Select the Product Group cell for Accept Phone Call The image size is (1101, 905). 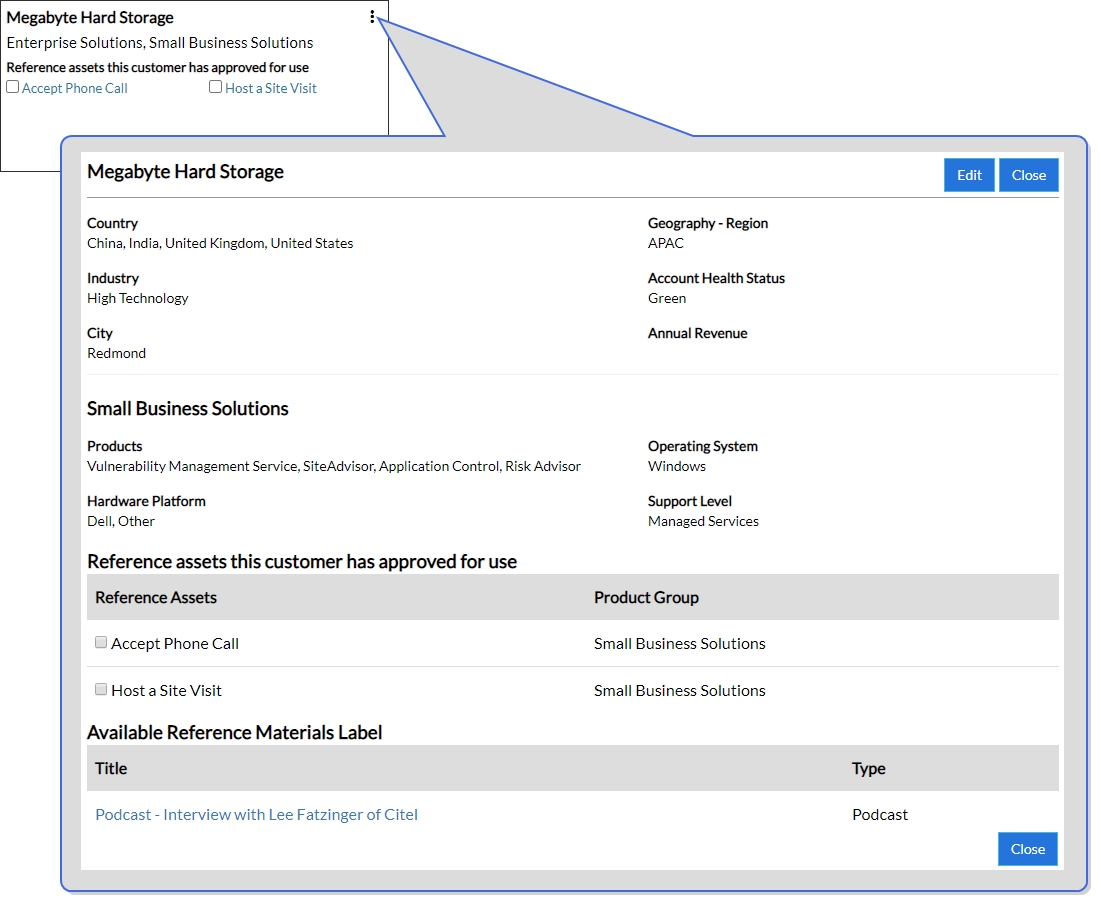680,644
